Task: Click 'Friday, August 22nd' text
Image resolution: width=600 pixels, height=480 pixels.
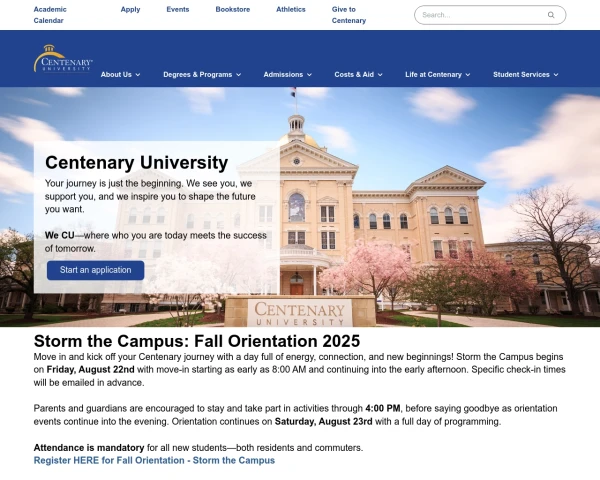Action: tap(90, 370)
